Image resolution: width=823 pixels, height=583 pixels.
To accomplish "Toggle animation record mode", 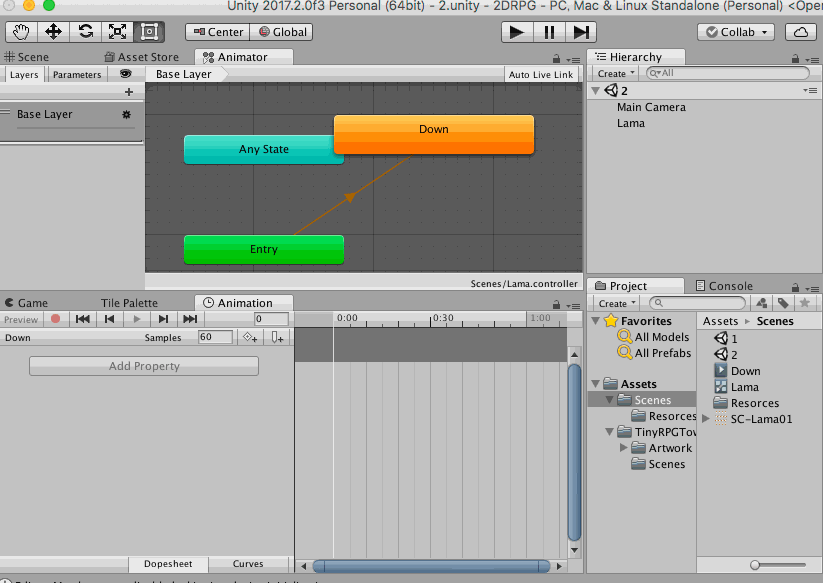I will [x=56, y=319].
